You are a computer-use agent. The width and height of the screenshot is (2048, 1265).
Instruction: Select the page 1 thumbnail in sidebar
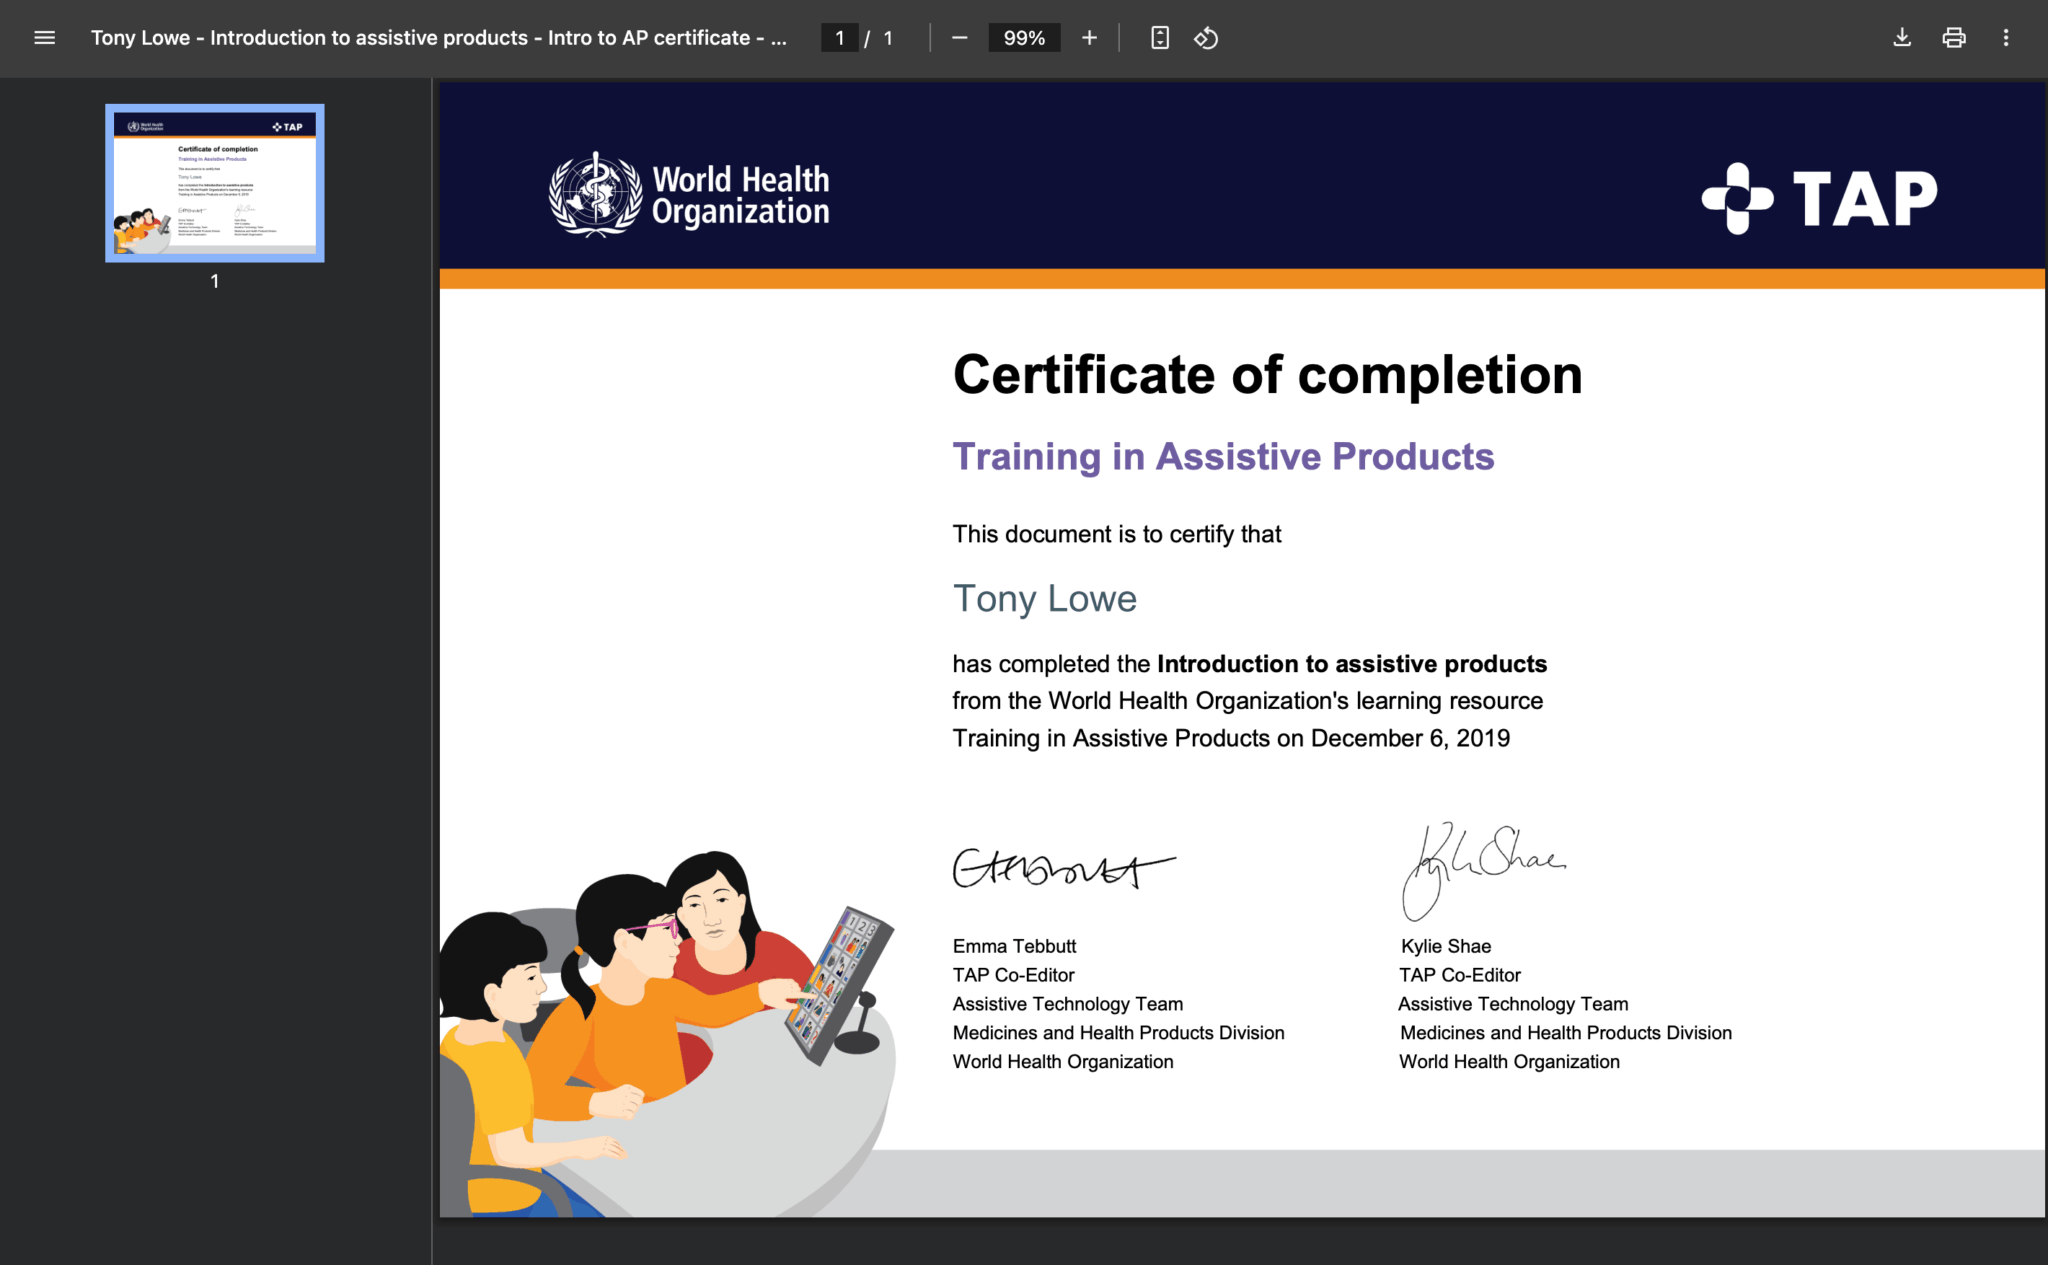pos(214,183)
